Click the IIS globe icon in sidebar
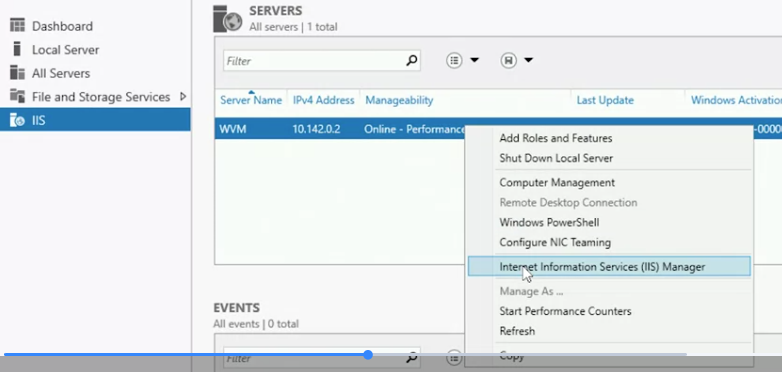The width and height of the screenshot is (782, 372). pyautogui.click(x=17, y=120)
